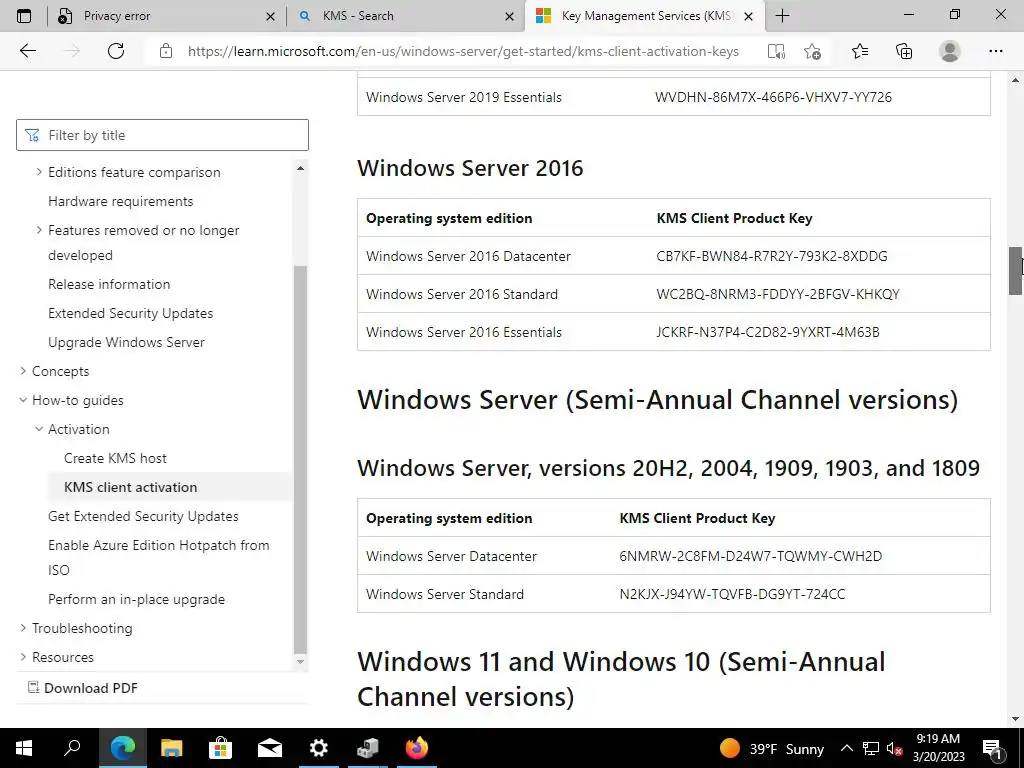Add this page to favorites
The image size is (1024, 768).
coord(812,51)
